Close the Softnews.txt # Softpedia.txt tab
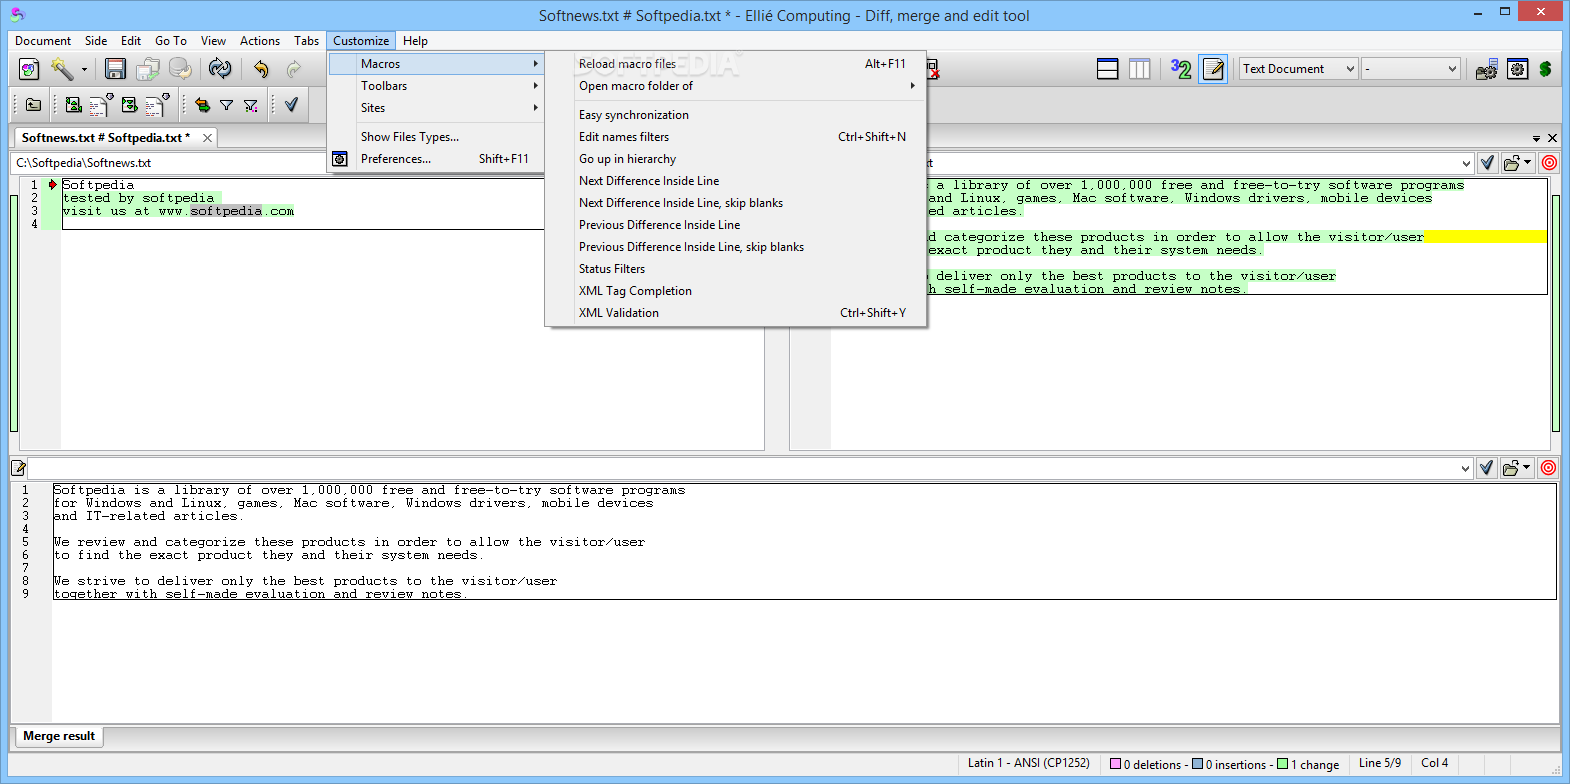This screenshot has width=1570, height=784. [207, 138]
